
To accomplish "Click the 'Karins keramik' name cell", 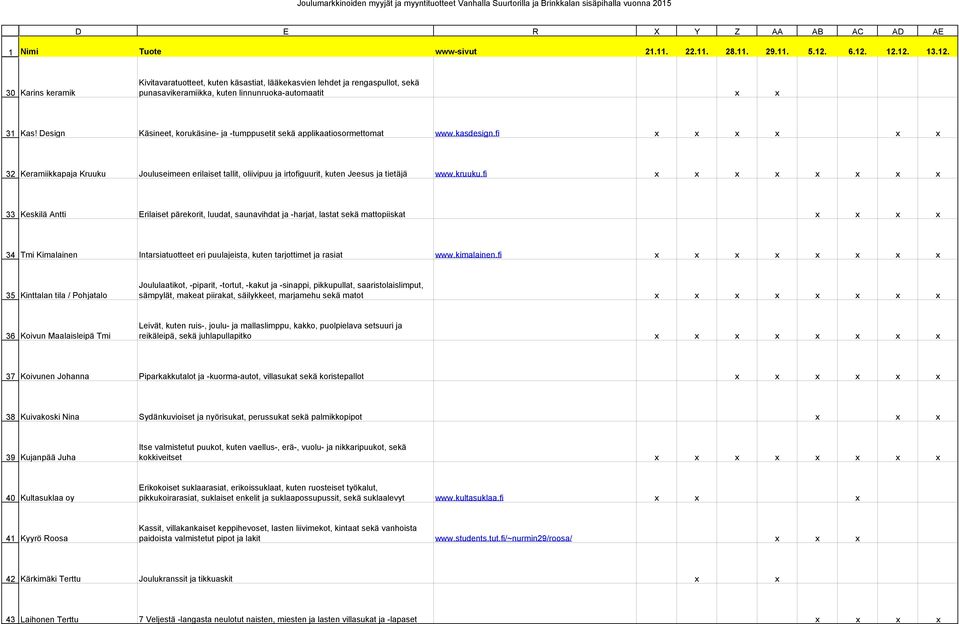I will tap(78, 78).
